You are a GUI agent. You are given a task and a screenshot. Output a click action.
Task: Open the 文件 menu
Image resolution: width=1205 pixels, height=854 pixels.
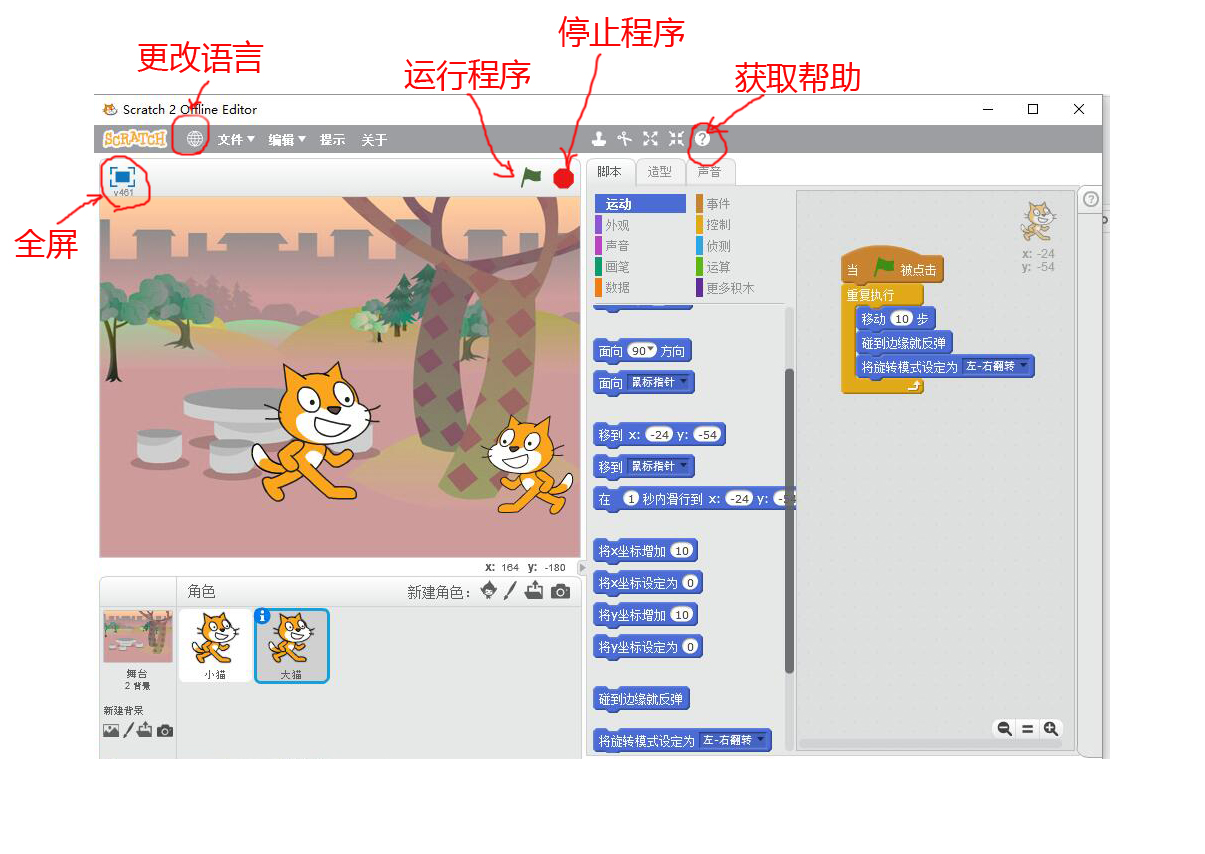click(x=237, y=140)
